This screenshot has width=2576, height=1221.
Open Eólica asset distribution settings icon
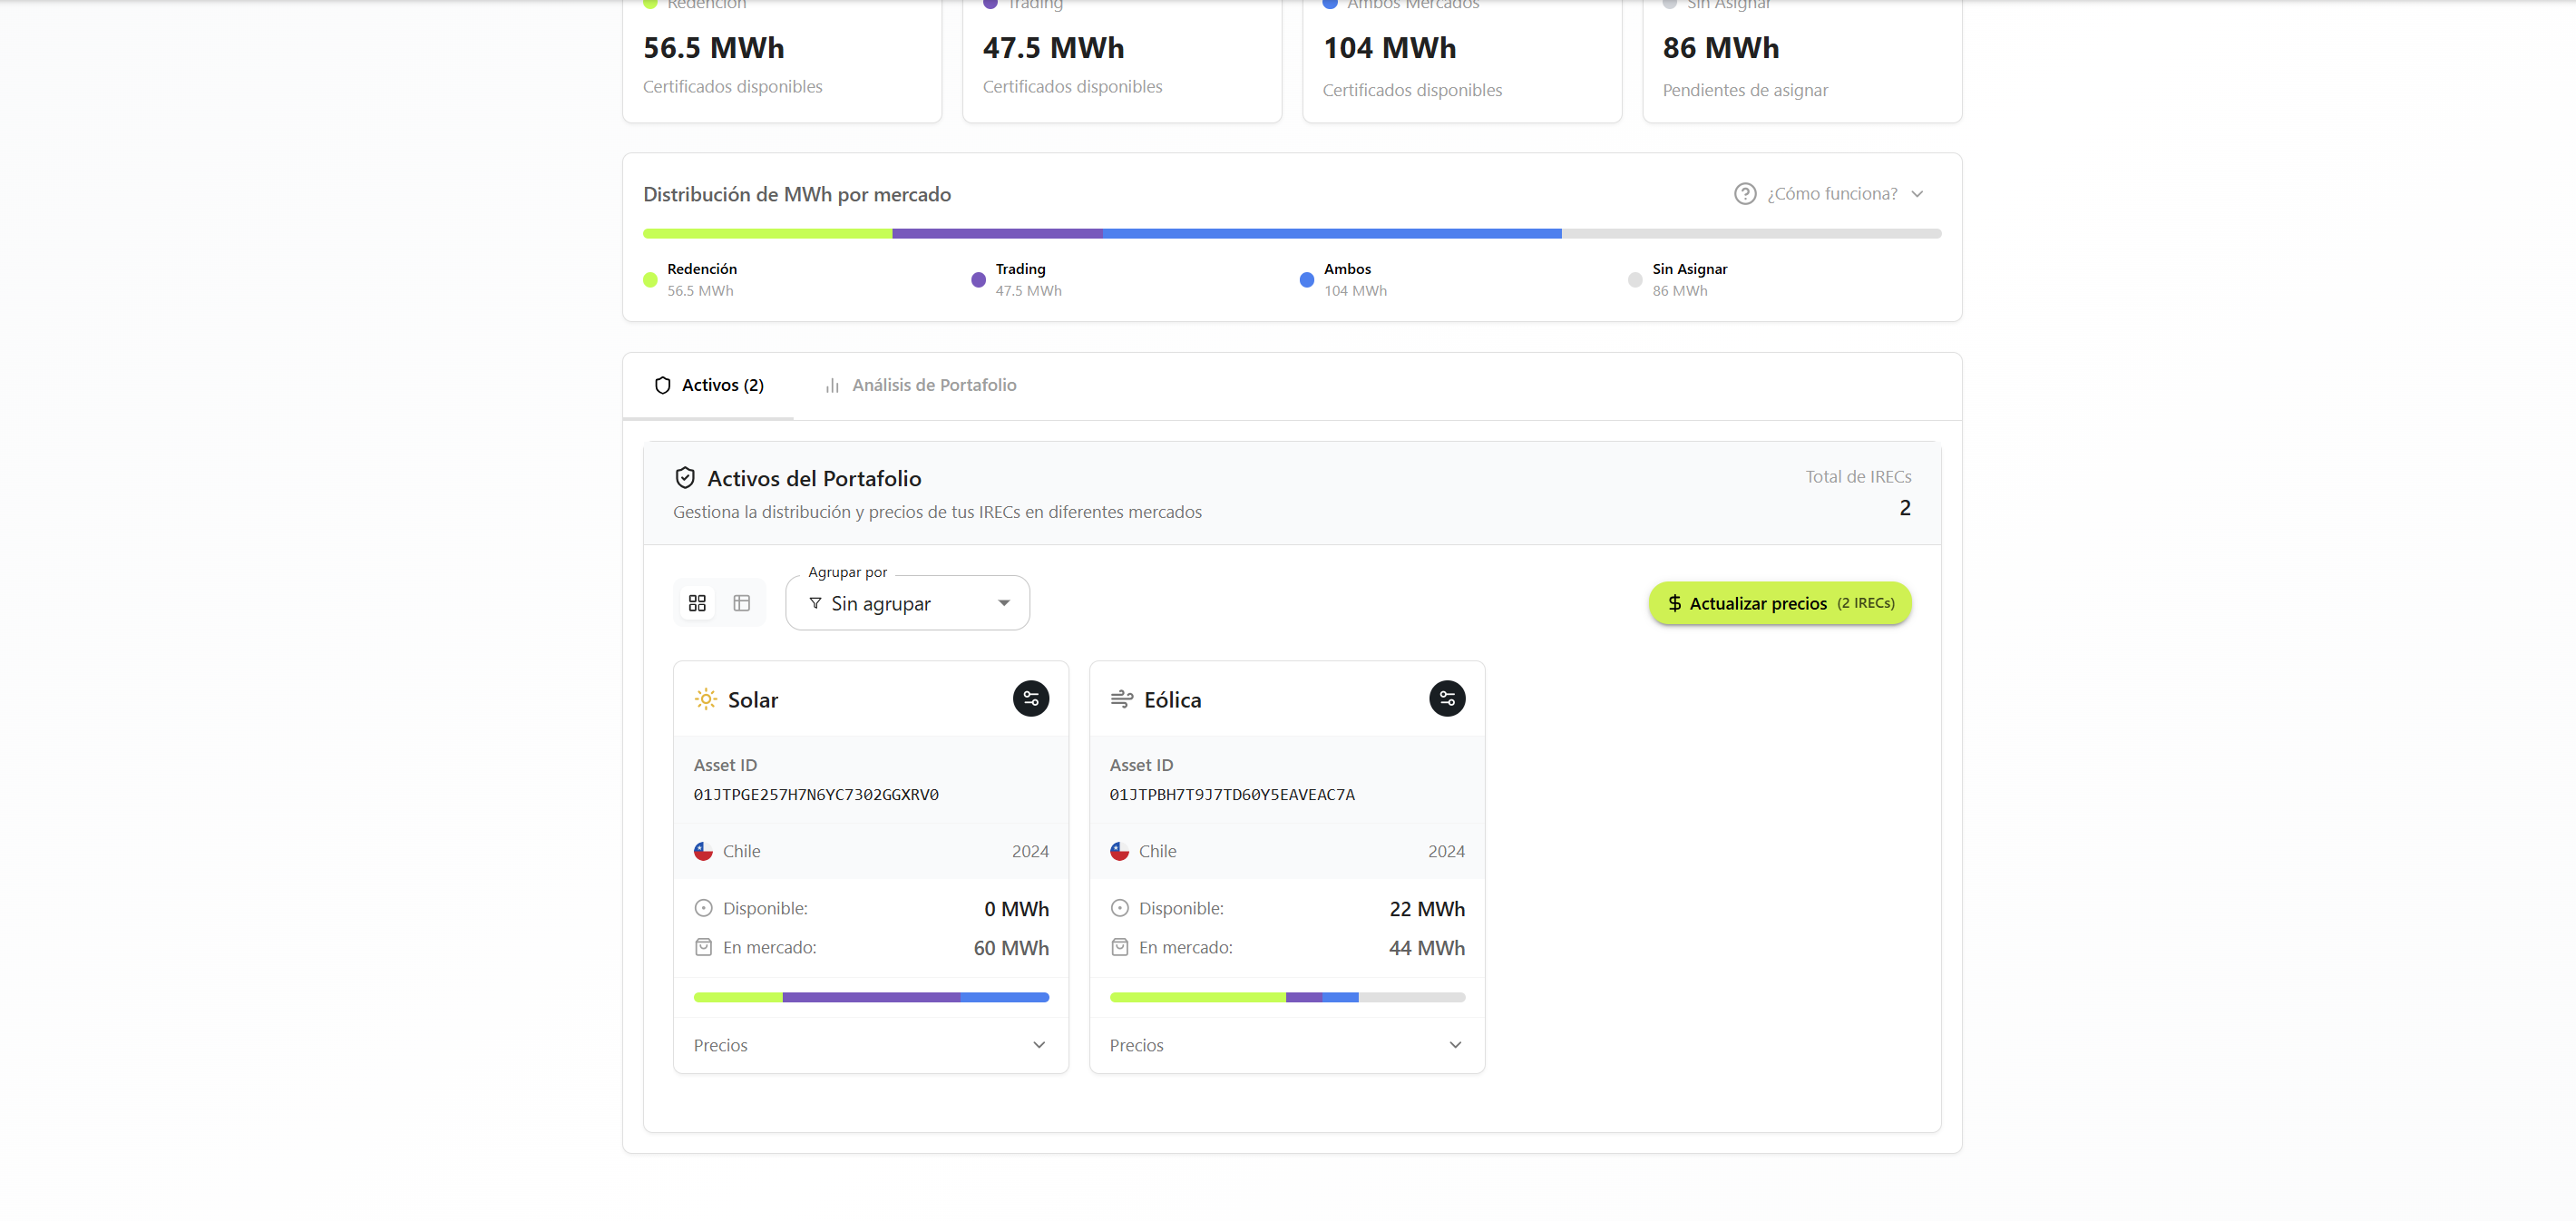coord(1446,698)
